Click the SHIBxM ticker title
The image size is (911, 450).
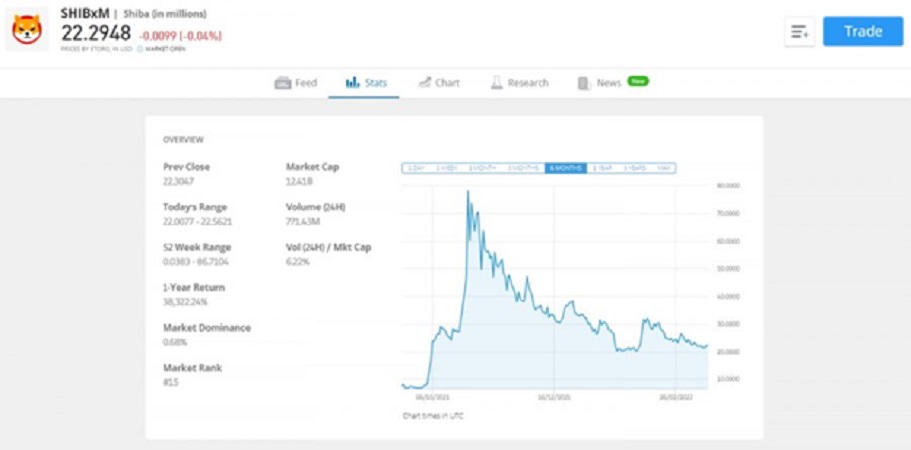click(x=84, y=13)
